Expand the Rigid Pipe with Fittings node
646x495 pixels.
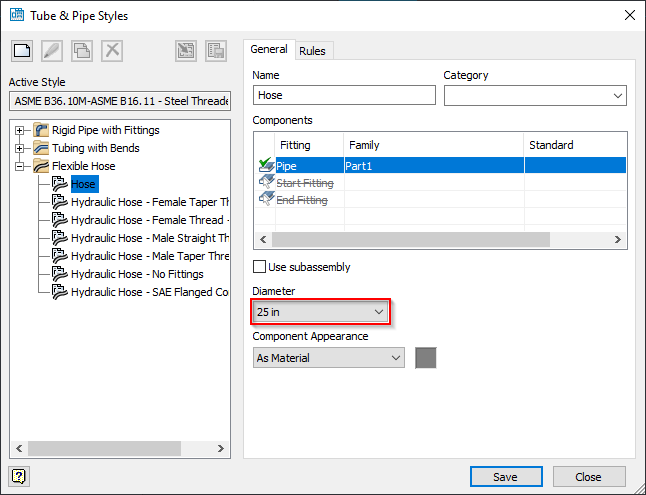20,130
